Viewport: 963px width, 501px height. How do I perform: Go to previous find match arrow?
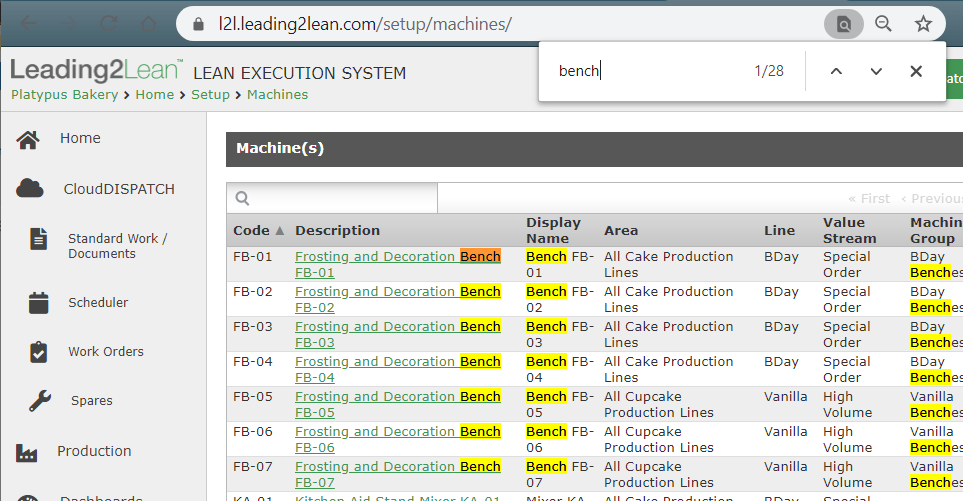click(836, 71)
